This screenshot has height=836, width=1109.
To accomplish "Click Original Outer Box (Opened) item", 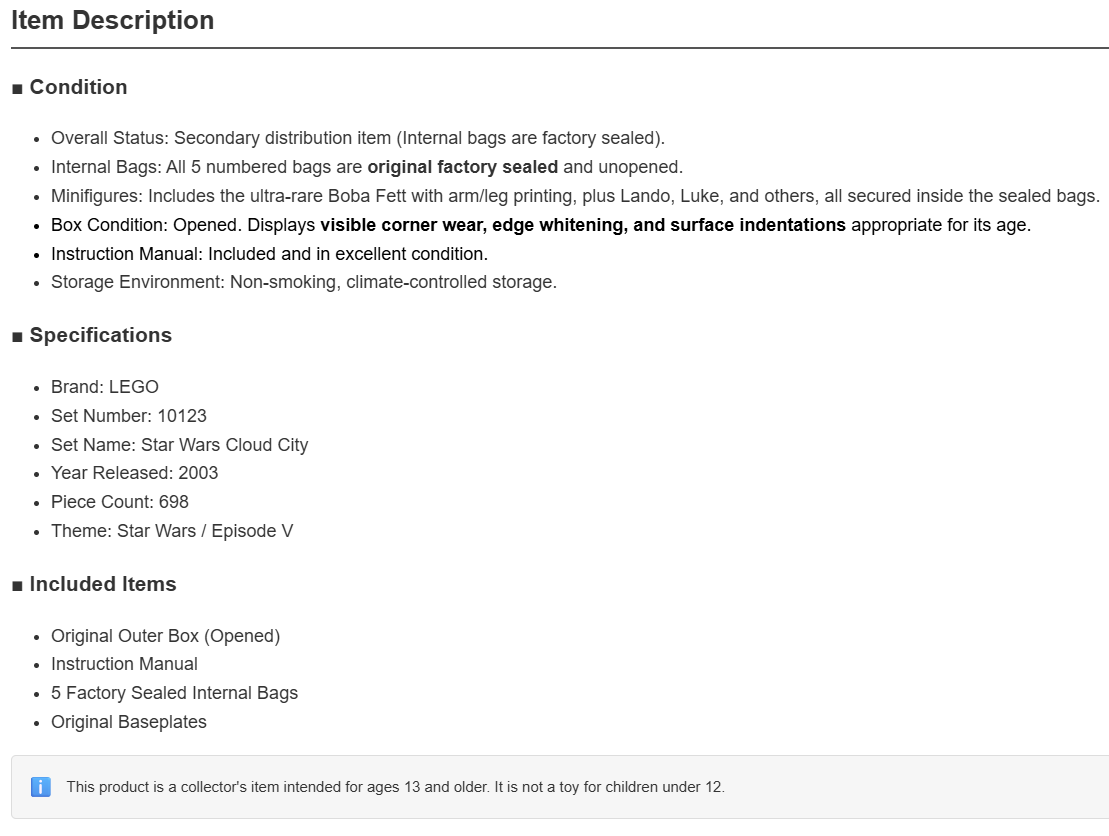I will (x=166, y=636).
